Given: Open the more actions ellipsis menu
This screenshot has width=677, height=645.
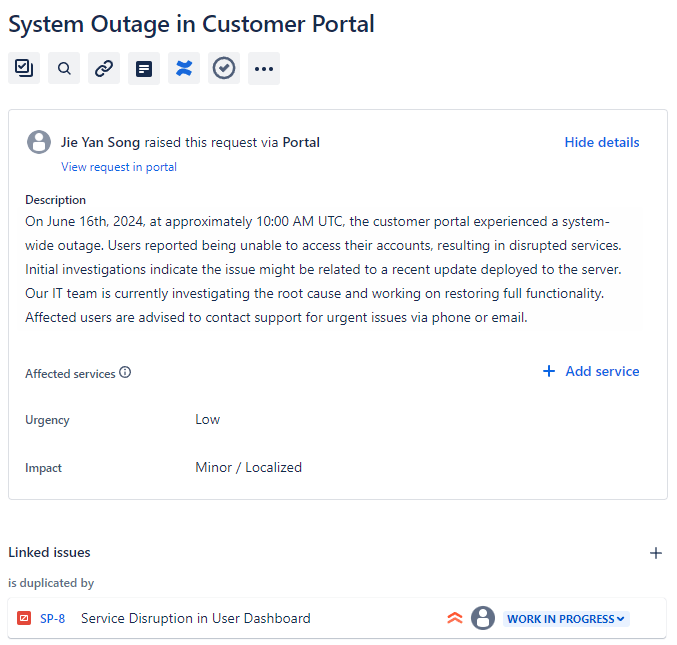Looking at the screenshot, I should click(264, 68).
